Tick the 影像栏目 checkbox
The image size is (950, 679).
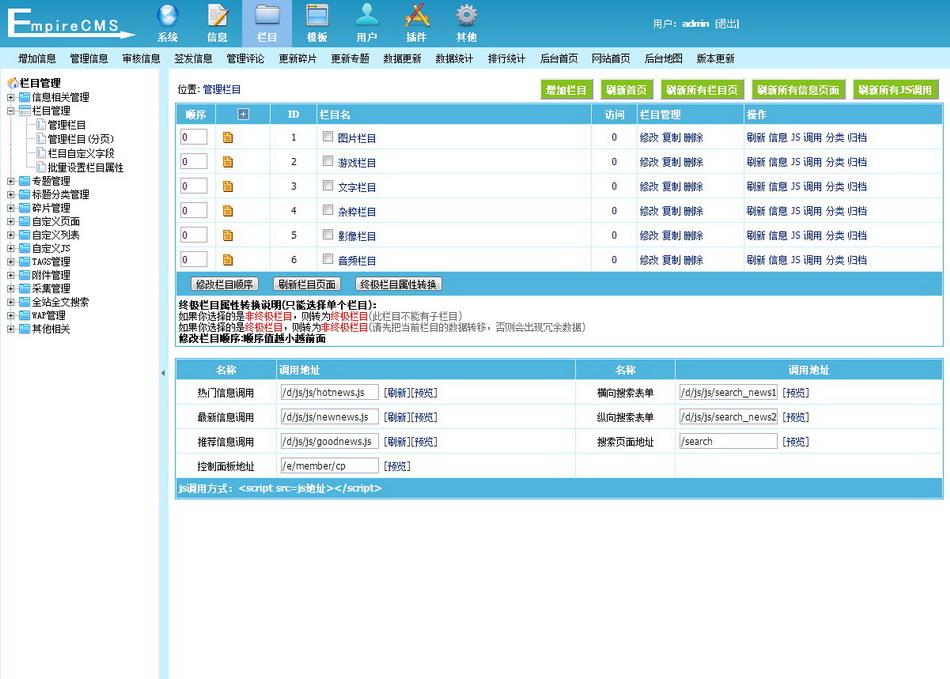pos(328,235)
